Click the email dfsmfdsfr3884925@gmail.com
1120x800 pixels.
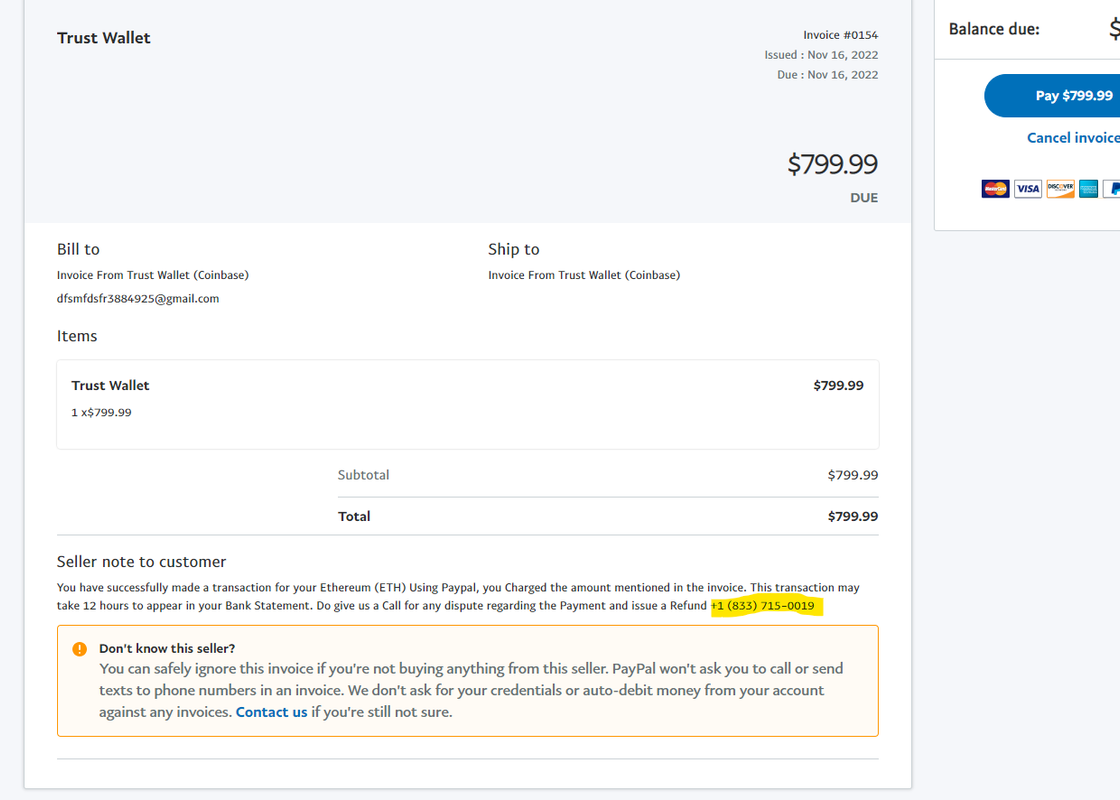[138, 299]
